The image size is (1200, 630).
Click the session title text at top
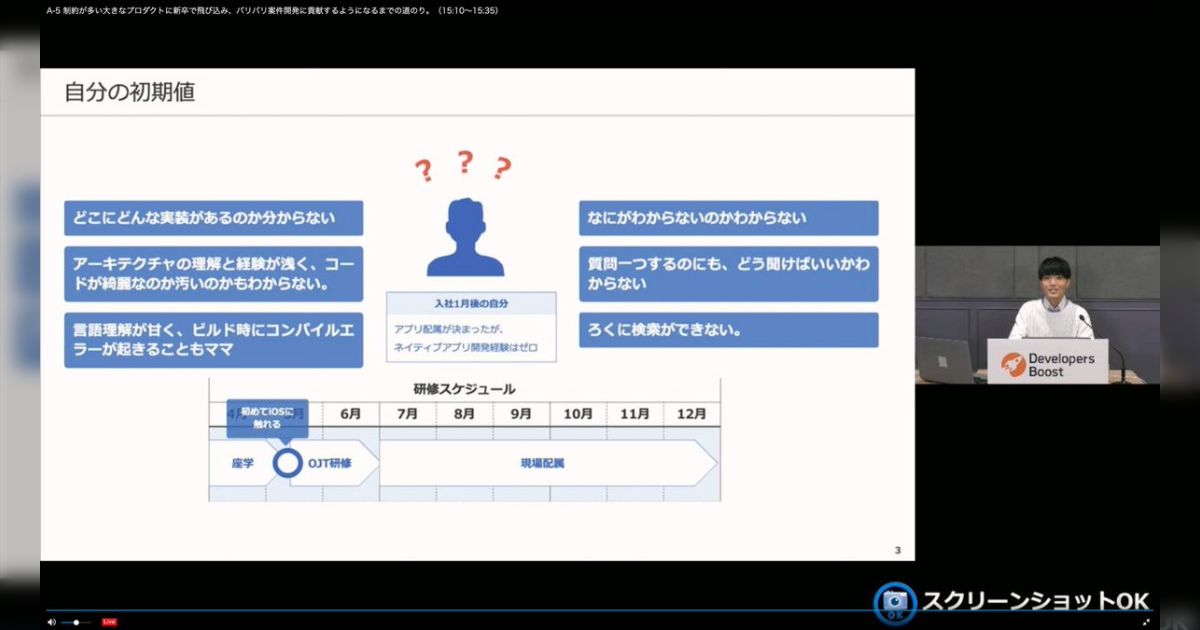pyautogui.click(x=272, y=10)
